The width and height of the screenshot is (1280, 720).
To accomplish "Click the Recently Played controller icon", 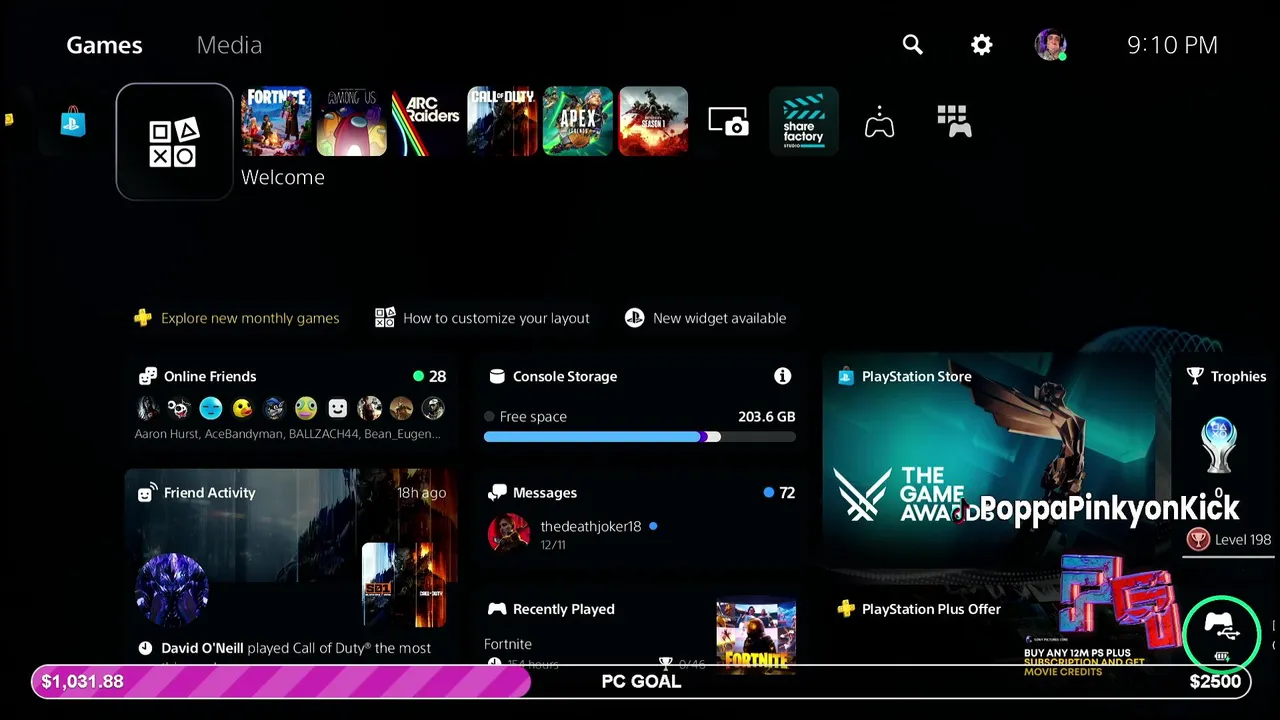I will coord(497,609).
